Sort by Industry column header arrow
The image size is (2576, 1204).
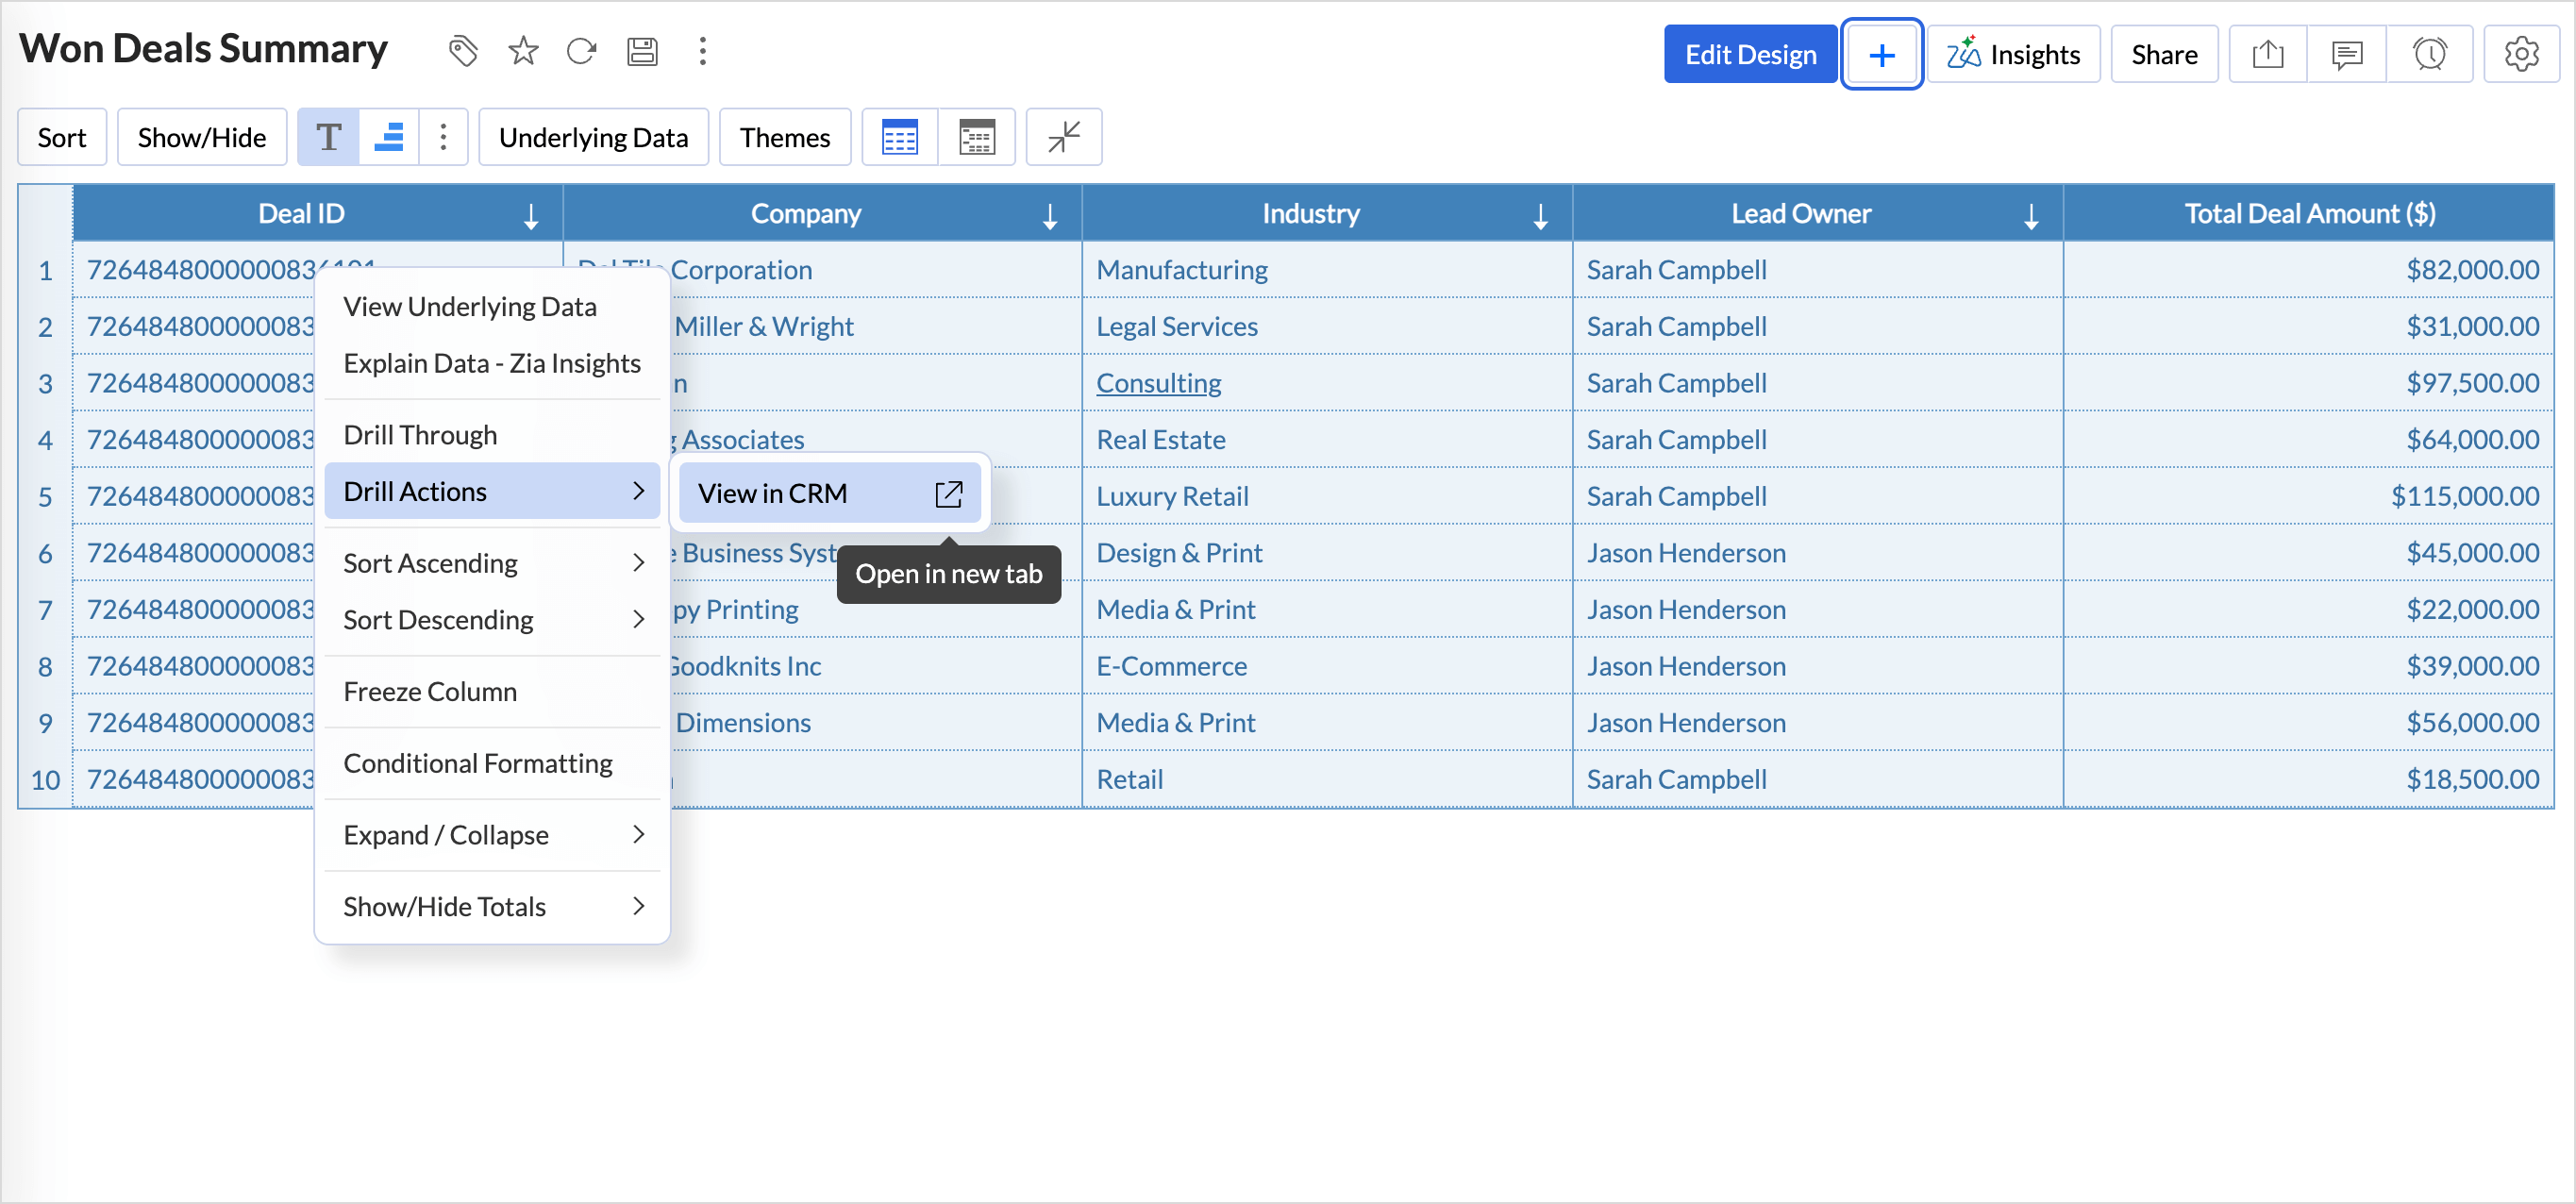pos(1540,215)
